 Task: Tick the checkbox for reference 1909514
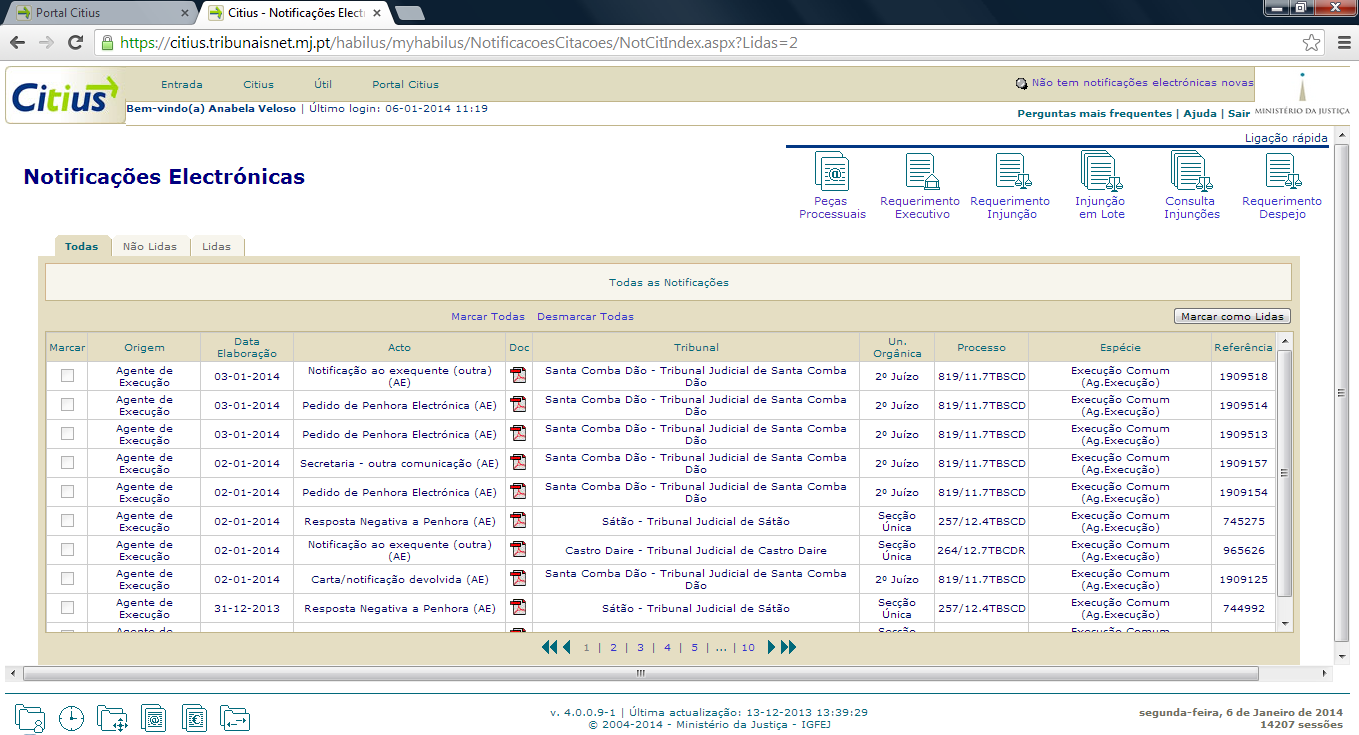pyautogui.click(x=67, y=405)
